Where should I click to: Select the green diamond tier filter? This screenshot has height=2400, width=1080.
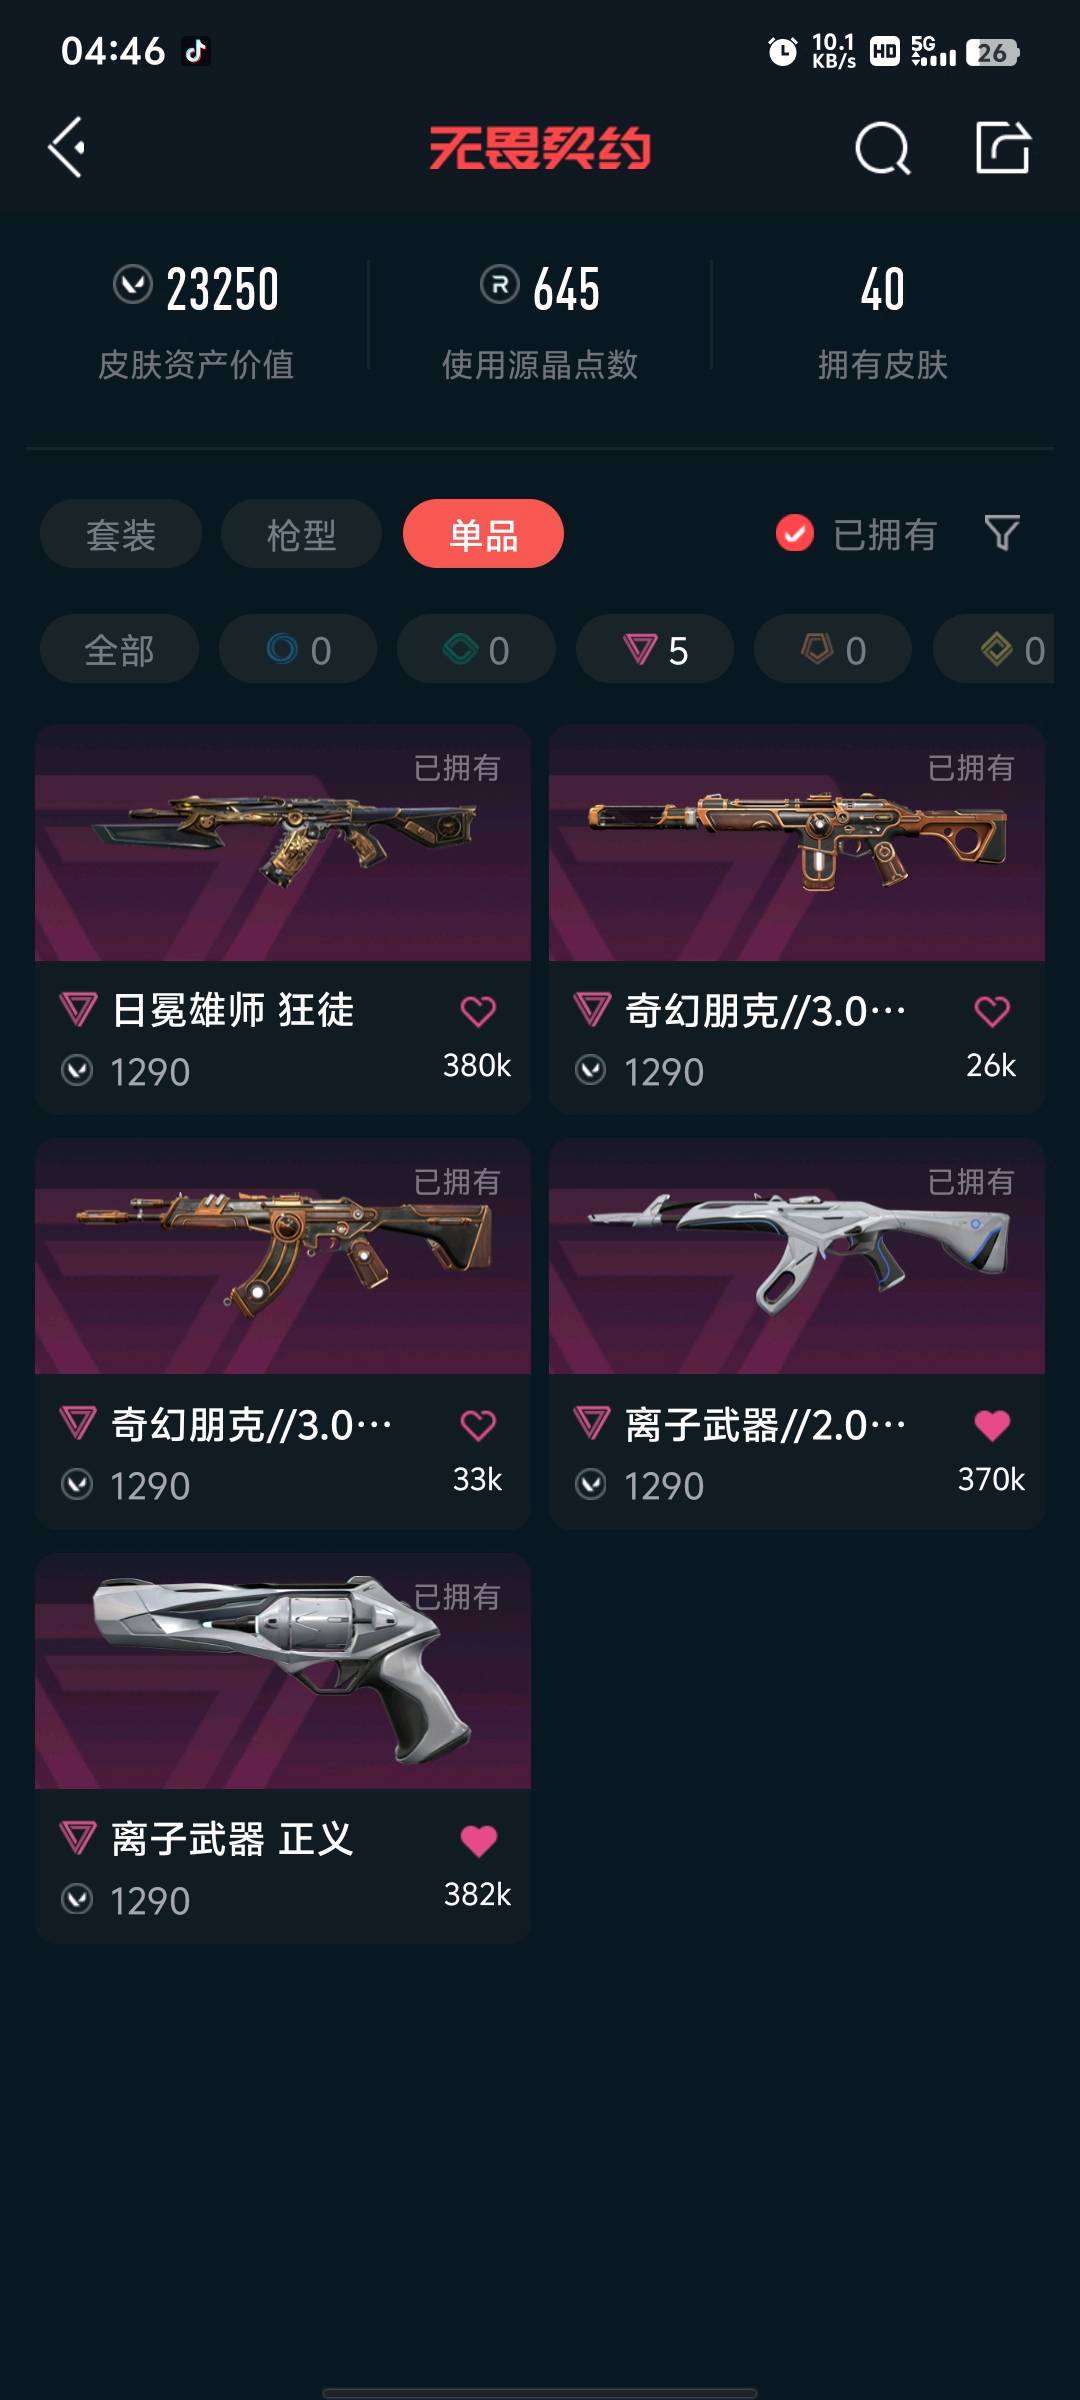click(476, 649)
